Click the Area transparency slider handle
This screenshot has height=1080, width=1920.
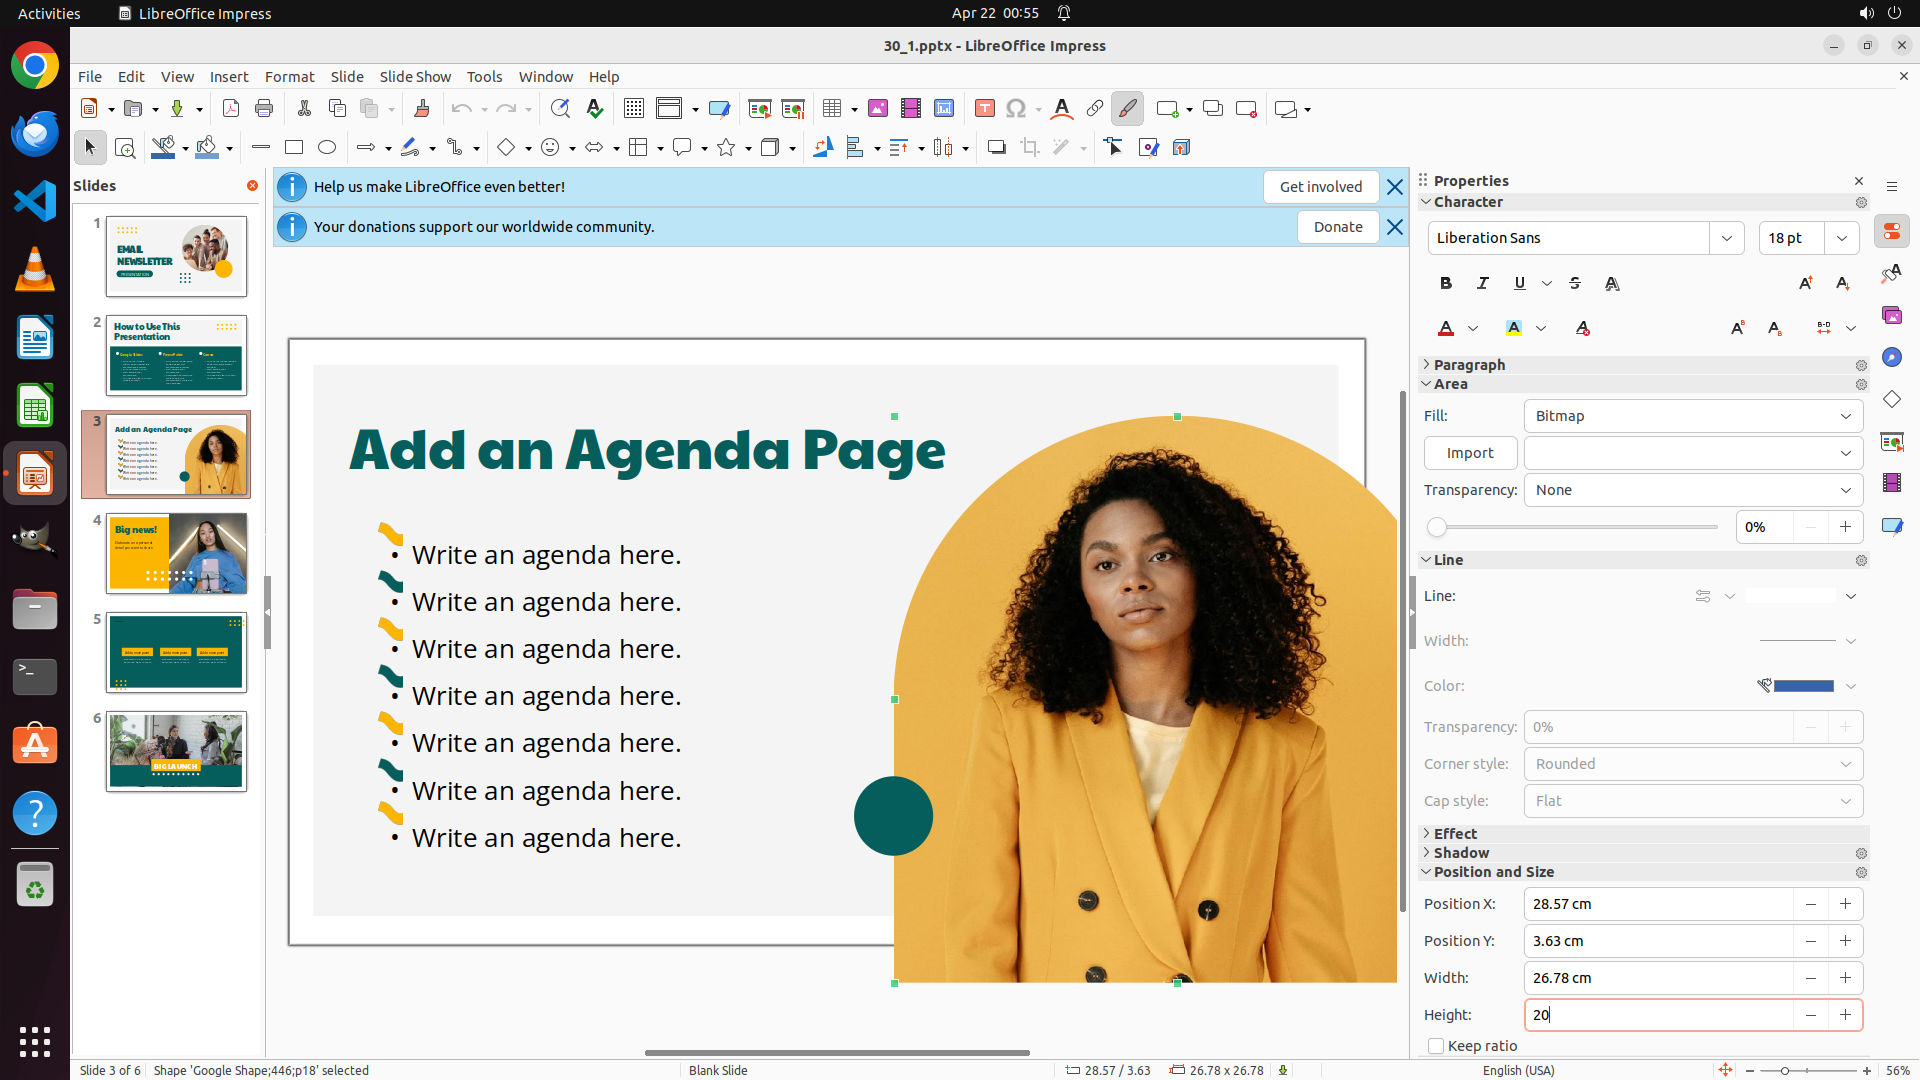[1437, 527]
